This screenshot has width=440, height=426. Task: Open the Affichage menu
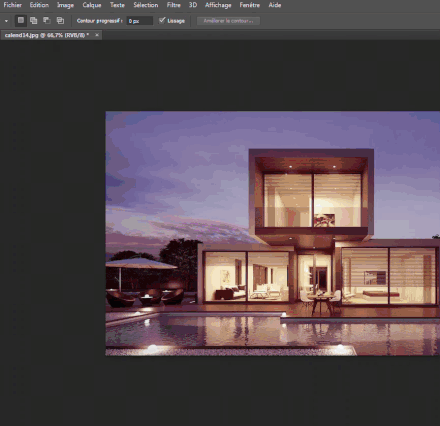[x=218, y=5]
